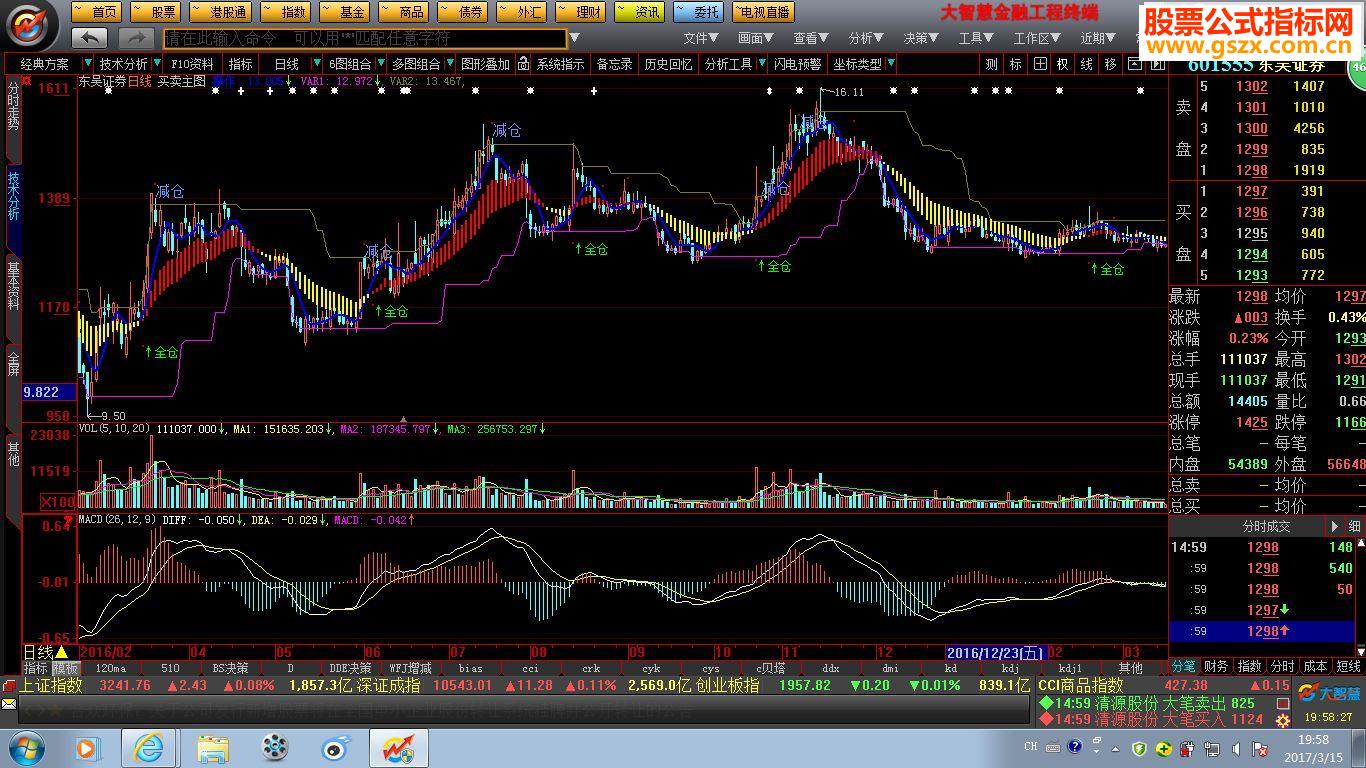
Task: Toggle the 标 annotation display button
Action: 1015,64
